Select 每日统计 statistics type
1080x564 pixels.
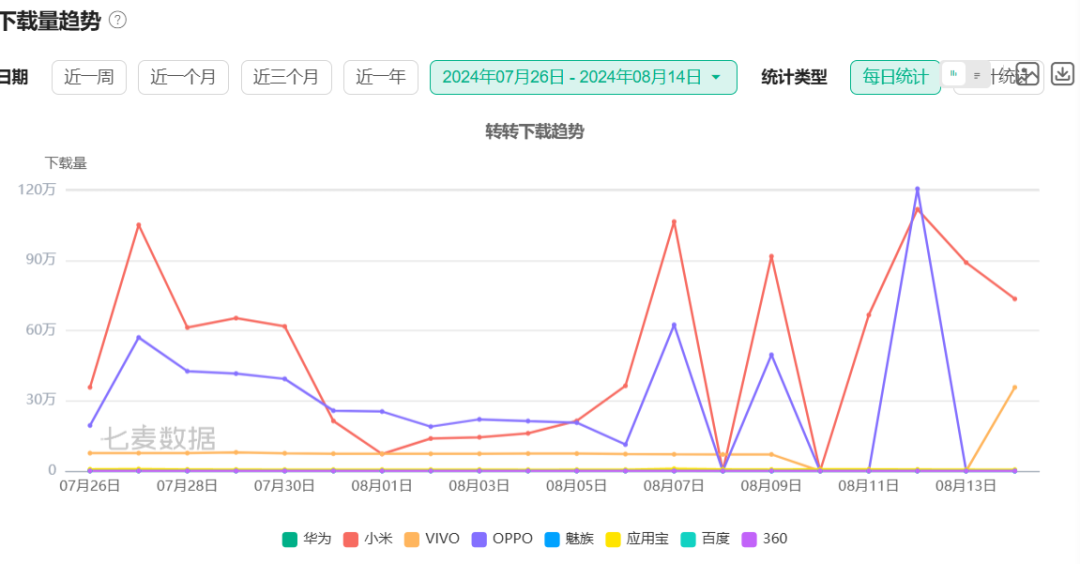[x=895, y=77]
